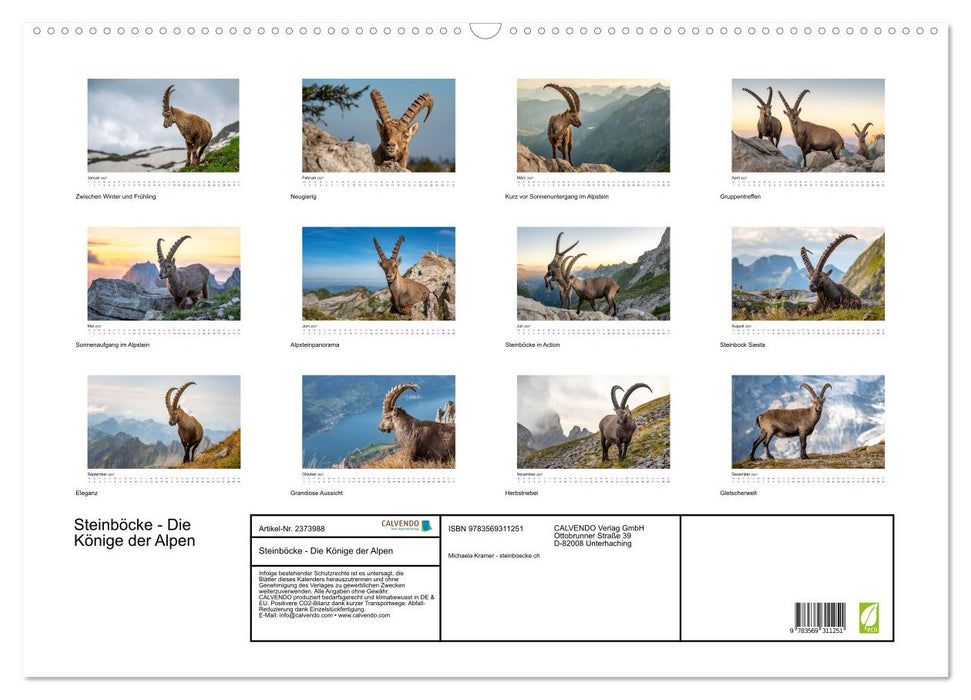Click the caption 'Zwischen Winter und Frühling'
This screenshot has height=700, width=971.
(x=116, y=196)
